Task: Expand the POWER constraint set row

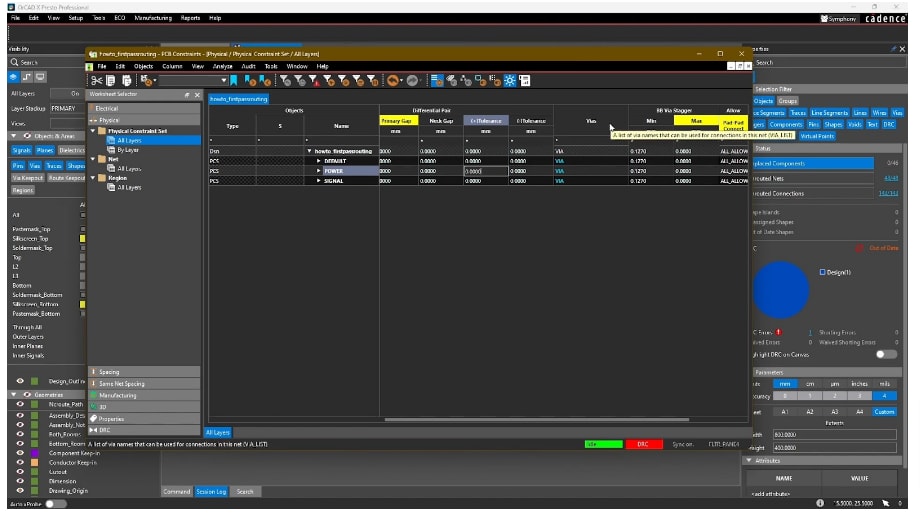Action: [319, 171]
